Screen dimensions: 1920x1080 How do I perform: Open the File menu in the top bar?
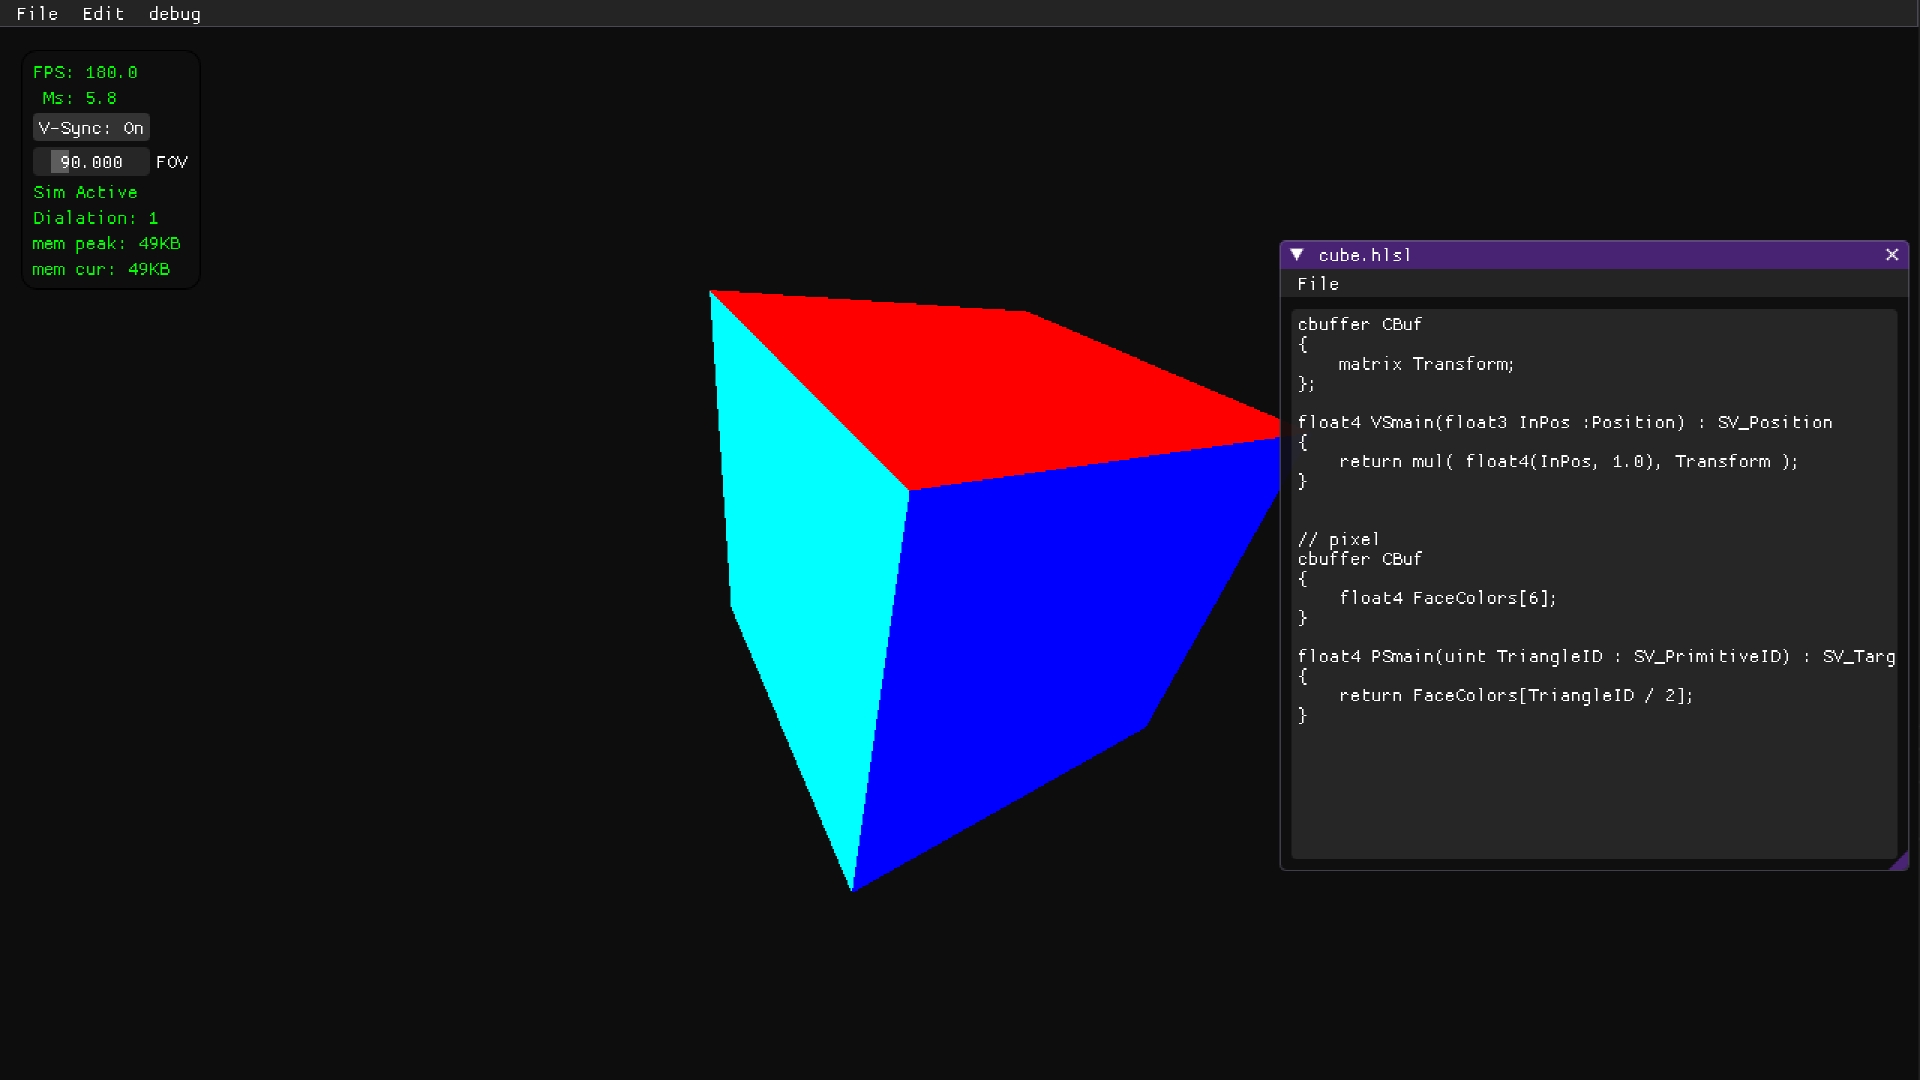37,14
